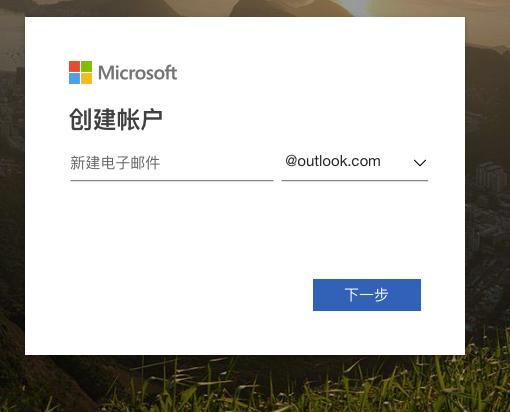
Task: Open the @outlook.com domain dropdown
Action: point(355,163)
